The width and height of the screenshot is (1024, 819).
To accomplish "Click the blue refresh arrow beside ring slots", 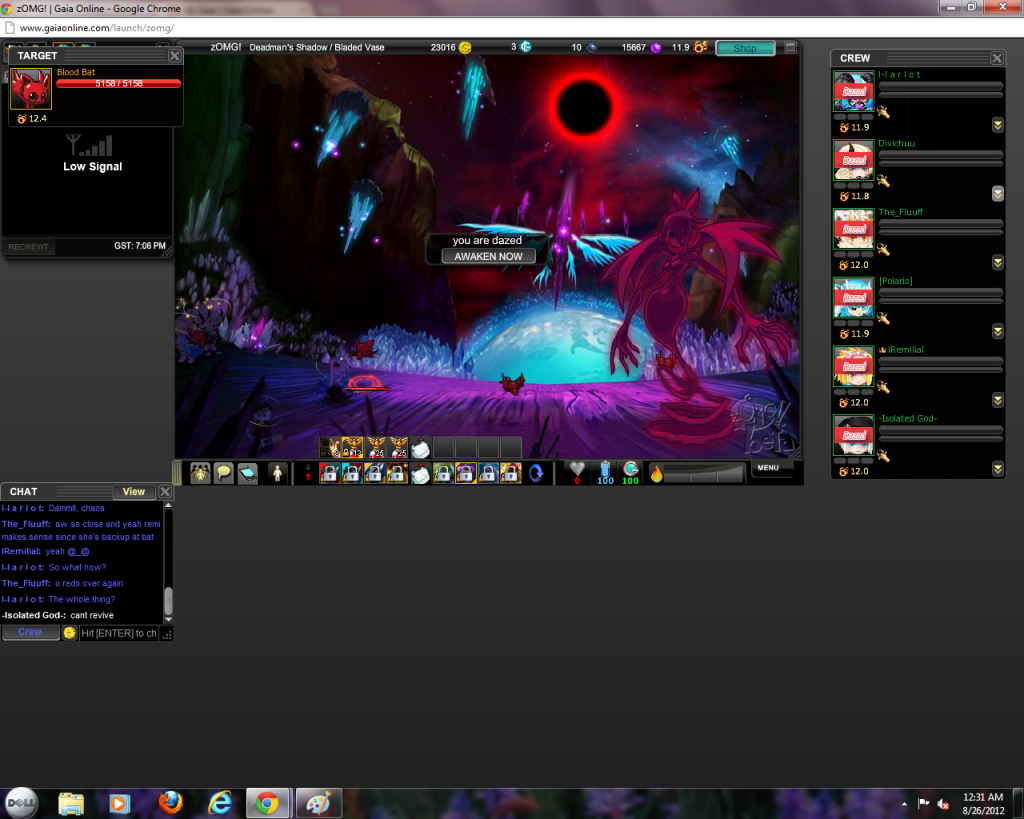I will [536, 472].
